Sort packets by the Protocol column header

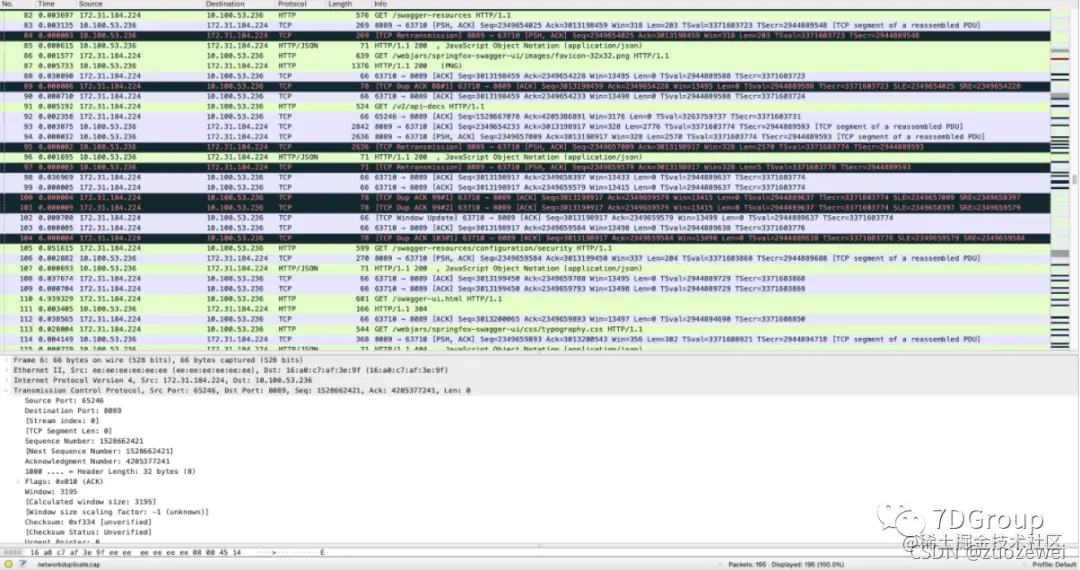coord(300,4)
